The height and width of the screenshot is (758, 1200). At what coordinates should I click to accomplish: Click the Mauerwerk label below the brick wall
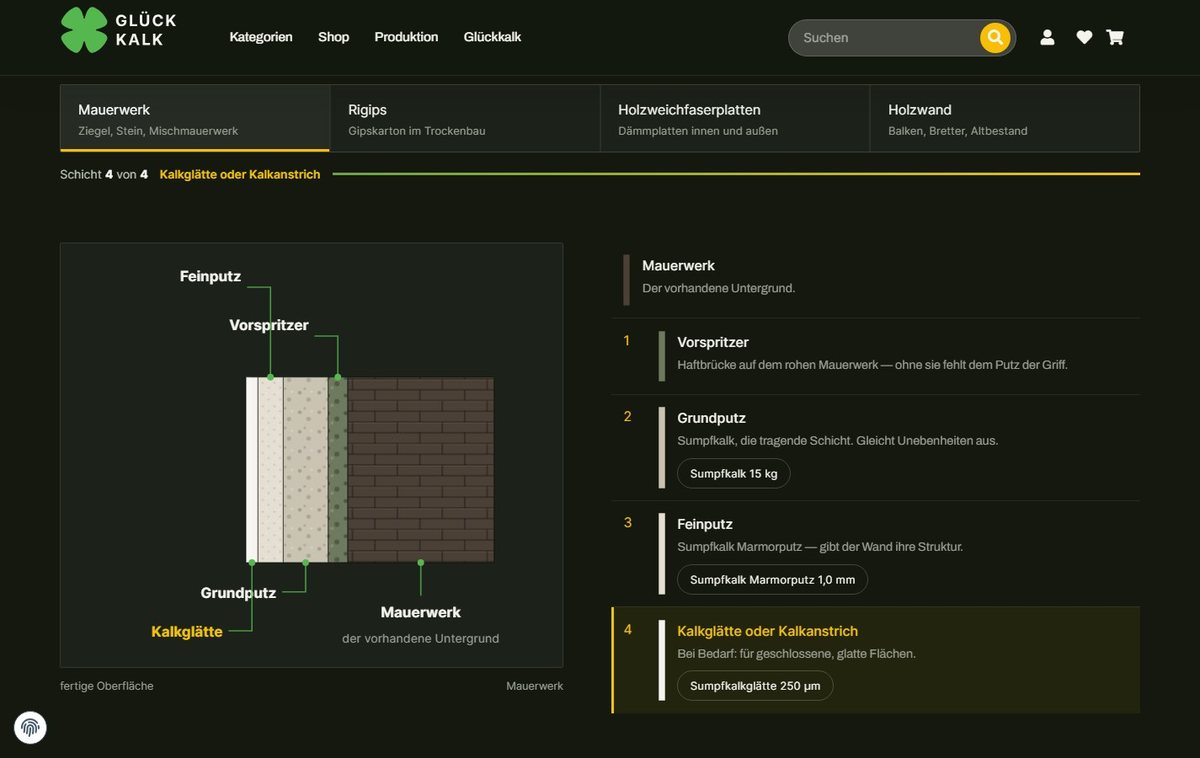(x=421, y=612)
